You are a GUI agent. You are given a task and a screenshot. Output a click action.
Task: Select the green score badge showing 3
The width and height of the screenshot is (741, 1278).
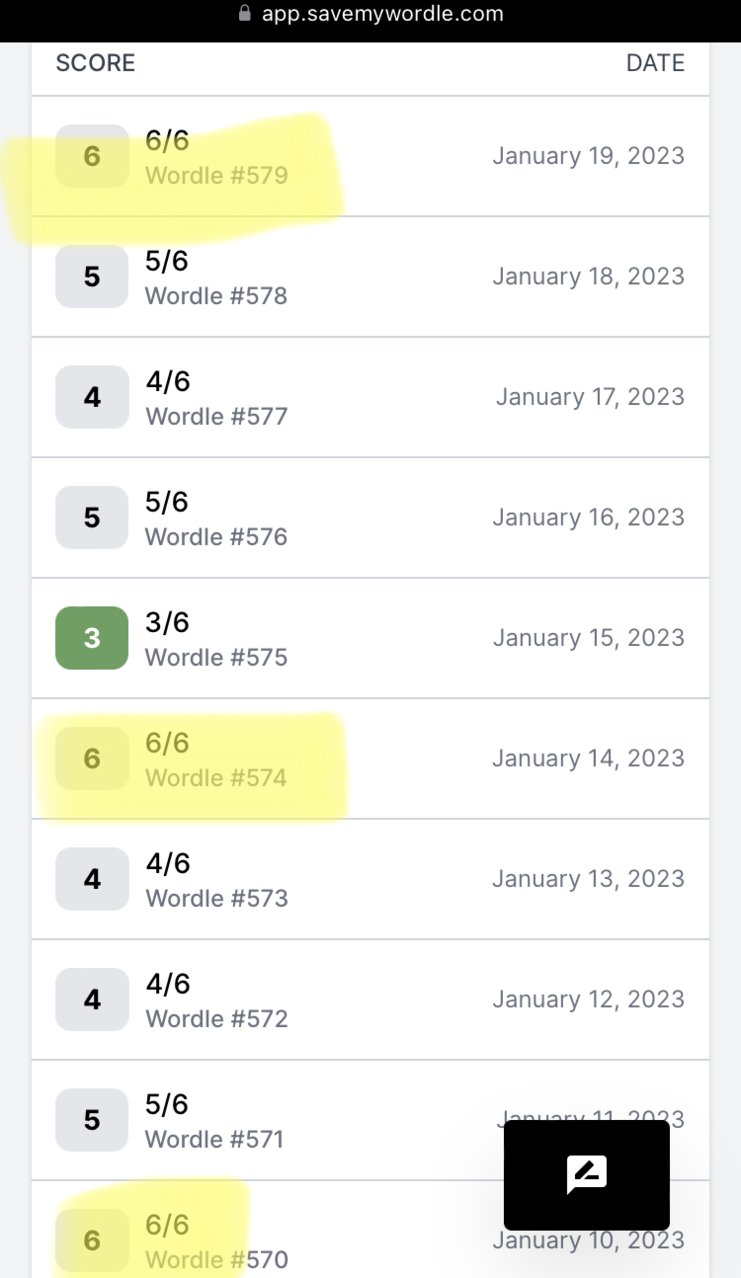[92, 638]
